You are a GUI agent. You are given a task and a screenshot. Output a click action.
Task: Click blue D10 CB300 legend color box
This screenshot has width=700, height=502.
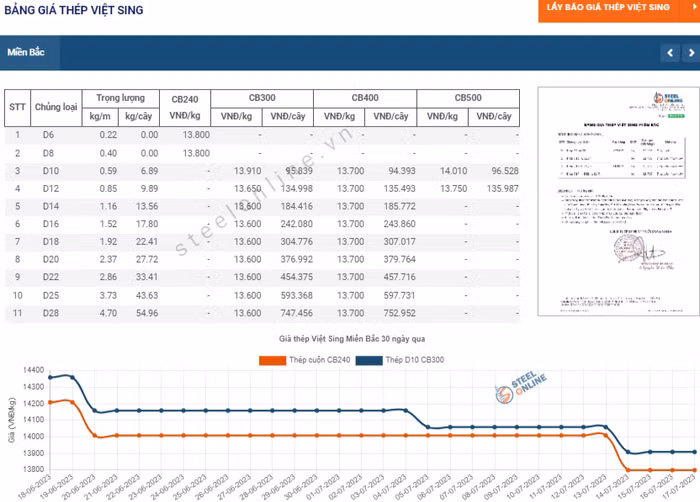coord(369,360)
